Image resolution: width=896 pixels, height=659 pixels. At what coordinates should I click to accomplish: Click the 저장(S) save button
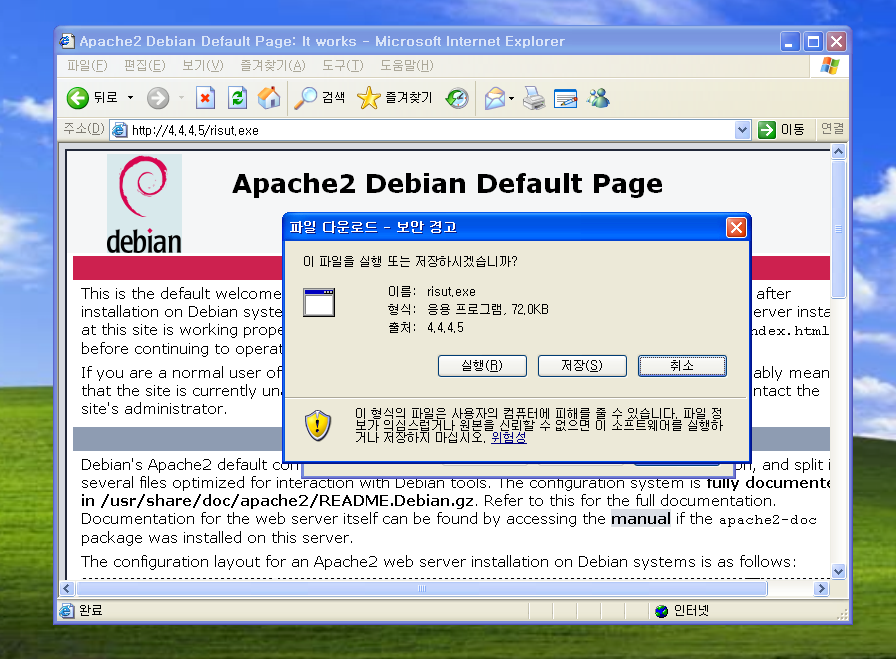[x=582, y=366]
